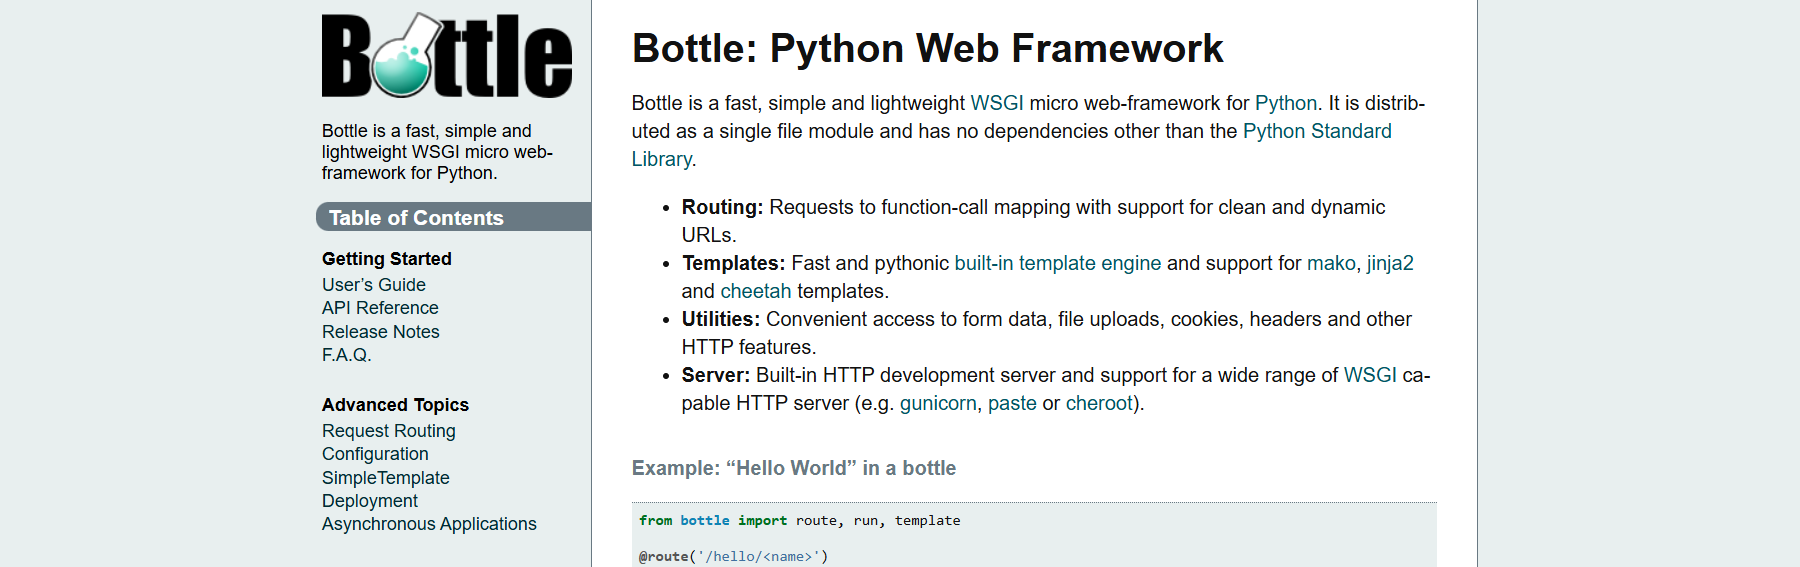Follow the cheetah templates link

tap(755, 291)
